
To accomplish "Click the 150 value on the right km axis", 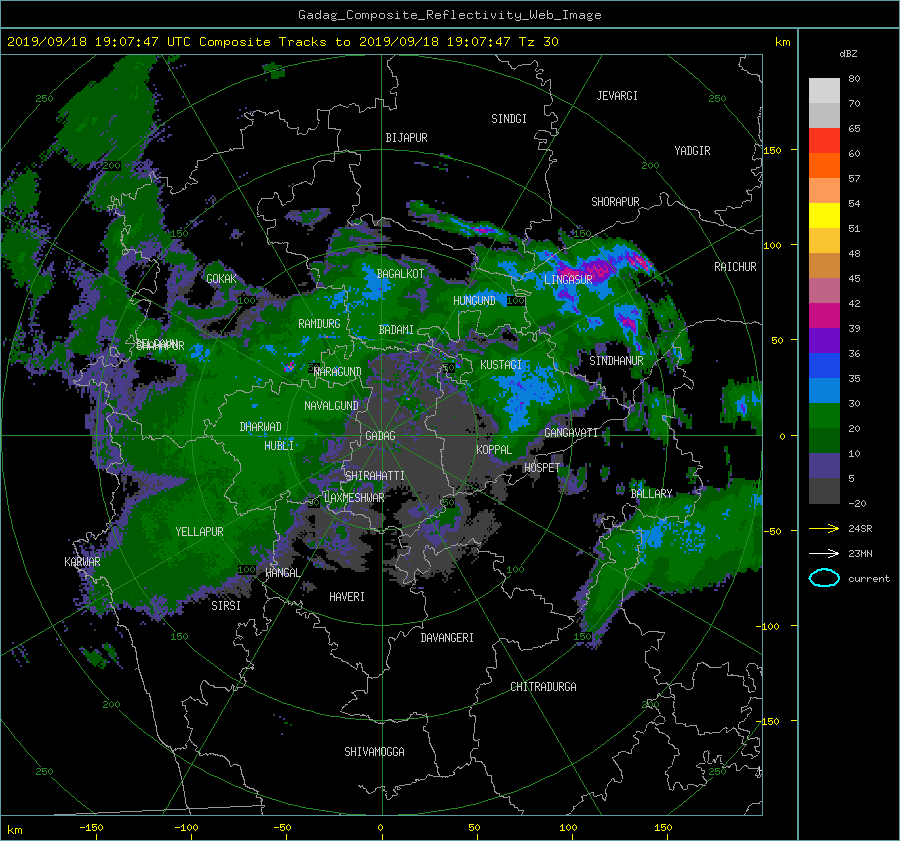I will 773,150.
